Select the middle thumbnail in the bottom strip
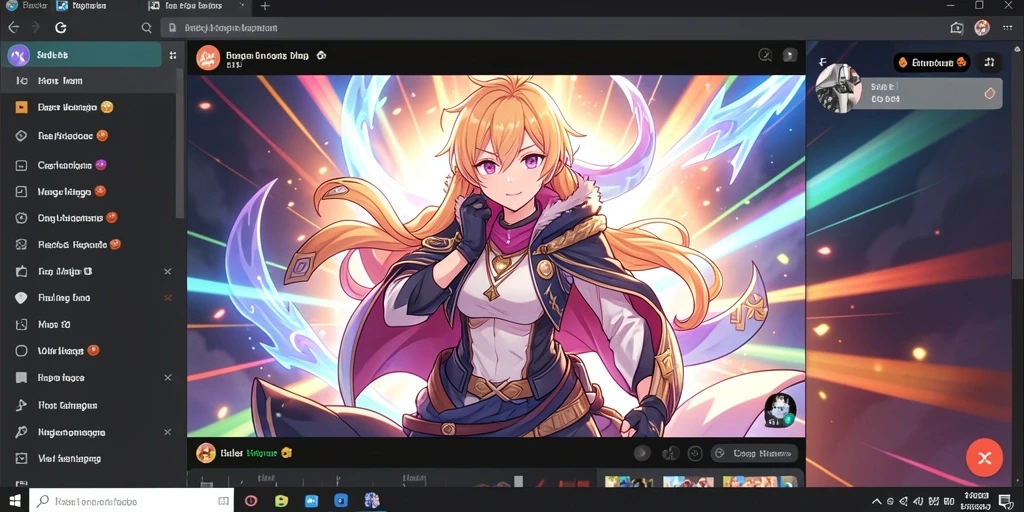 [688, 482]
